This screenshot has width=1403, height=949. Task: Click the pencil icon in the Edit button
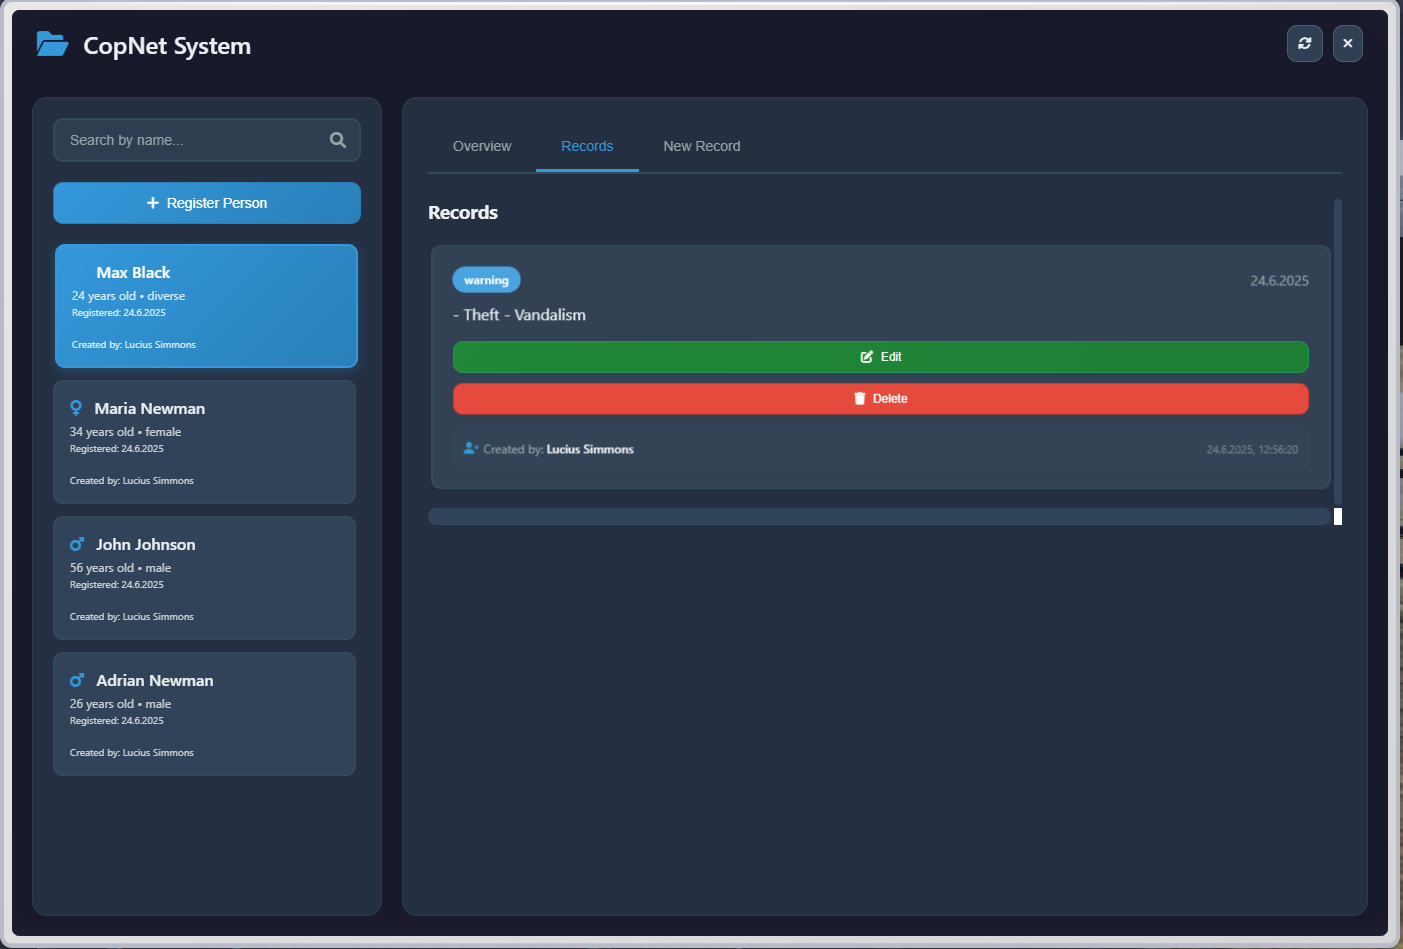[x=867, y=357]
